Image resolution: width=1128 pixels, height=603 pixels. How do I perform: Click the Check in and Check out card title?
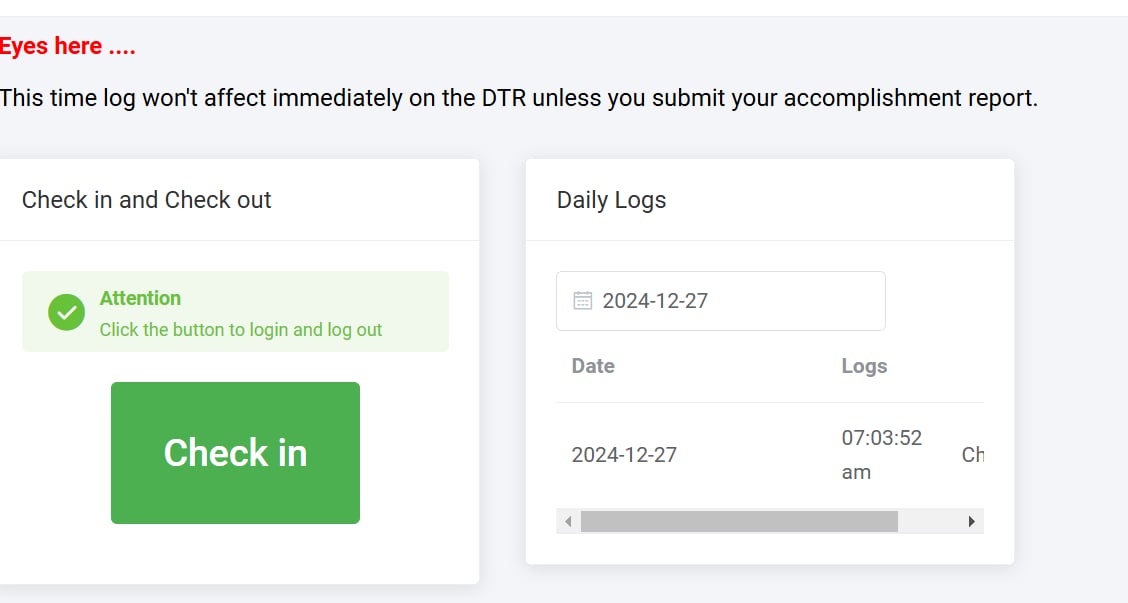147,200
